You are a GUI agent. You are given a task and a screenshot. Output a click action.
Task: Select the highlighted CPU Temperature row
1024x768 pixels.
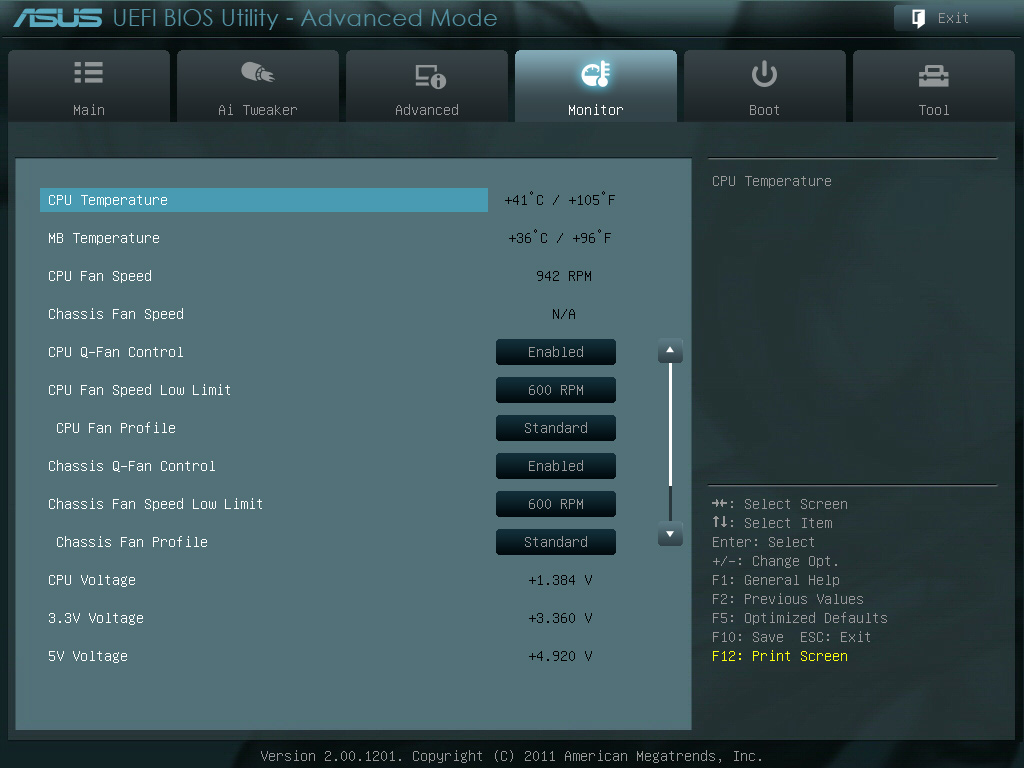[x=264, y=200]
